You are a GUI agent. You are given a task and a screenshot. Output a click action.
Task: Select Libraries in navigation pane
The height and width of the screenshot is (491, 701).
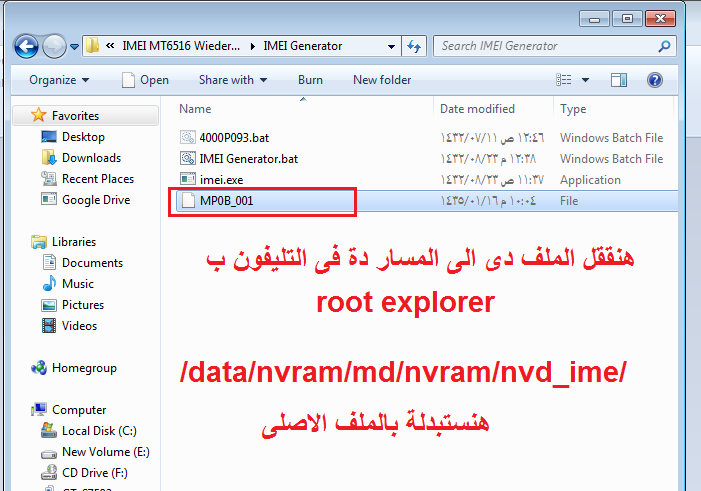[x=74, y=242]
